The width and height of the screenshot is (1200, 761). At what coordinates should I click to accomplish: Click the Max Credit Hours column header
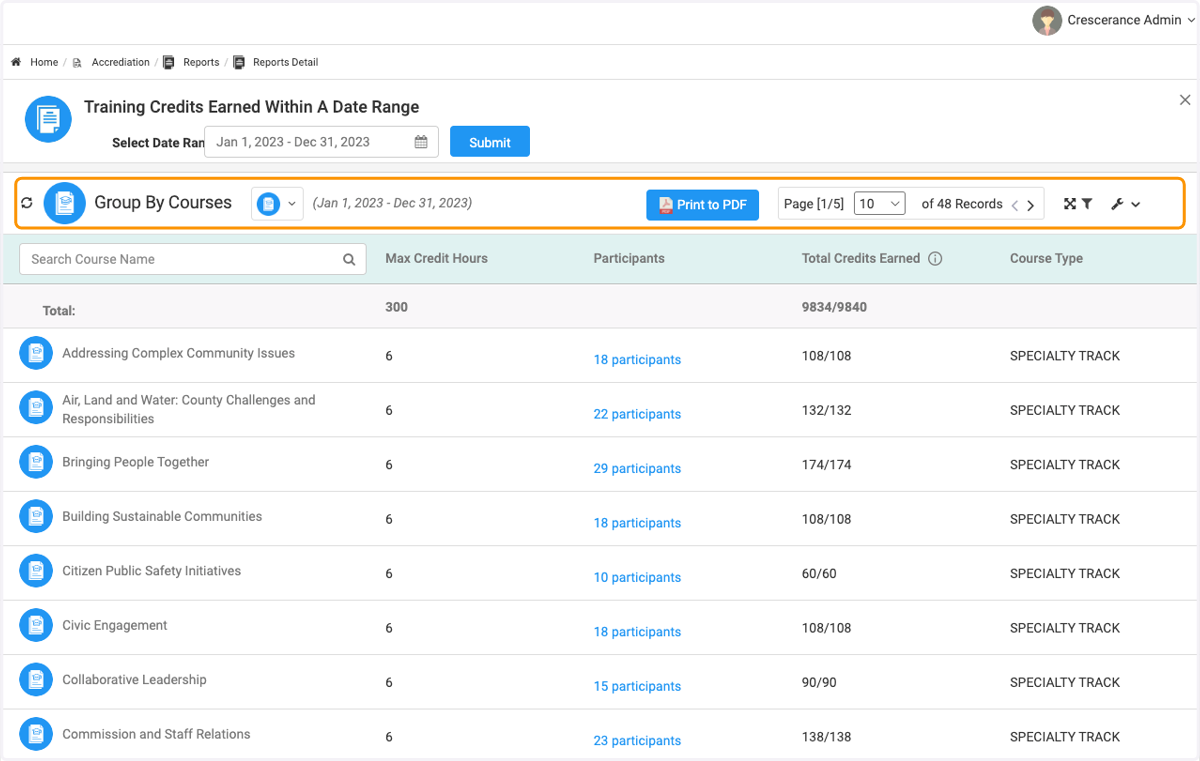437,258
